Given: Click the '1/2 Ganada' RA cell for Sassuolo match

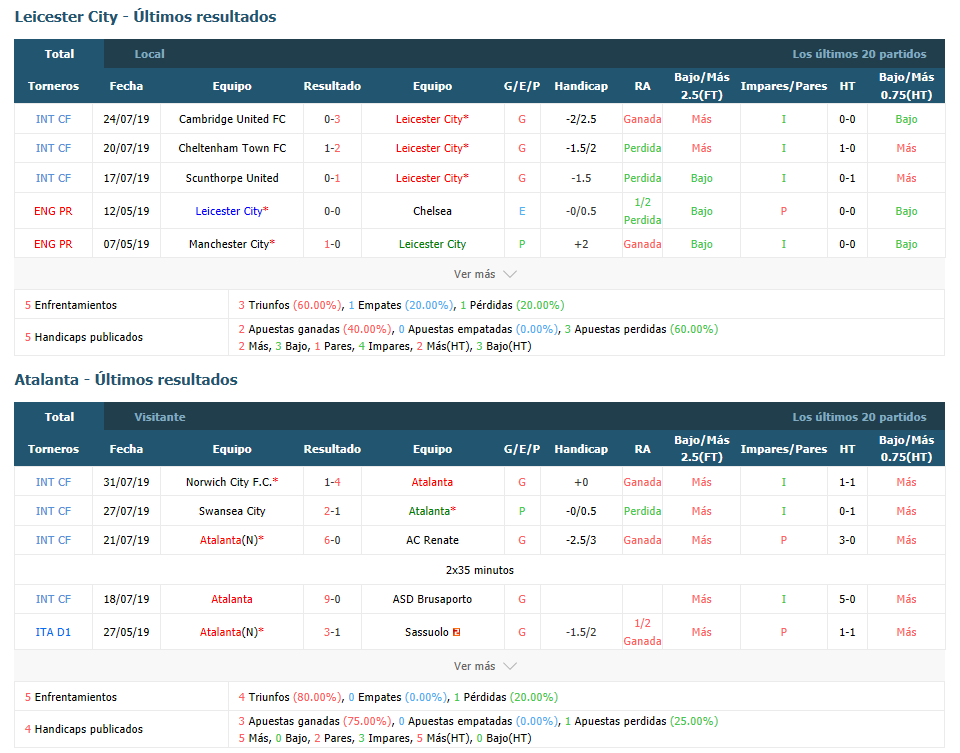Looking at the screenshot, I should click(x=642, y=632).
